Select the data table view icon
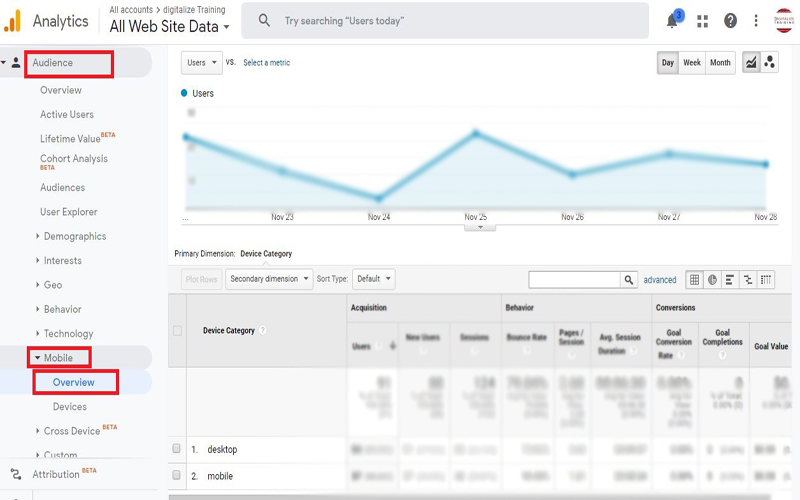Screen dimensions: 800x500 [695, 280]
